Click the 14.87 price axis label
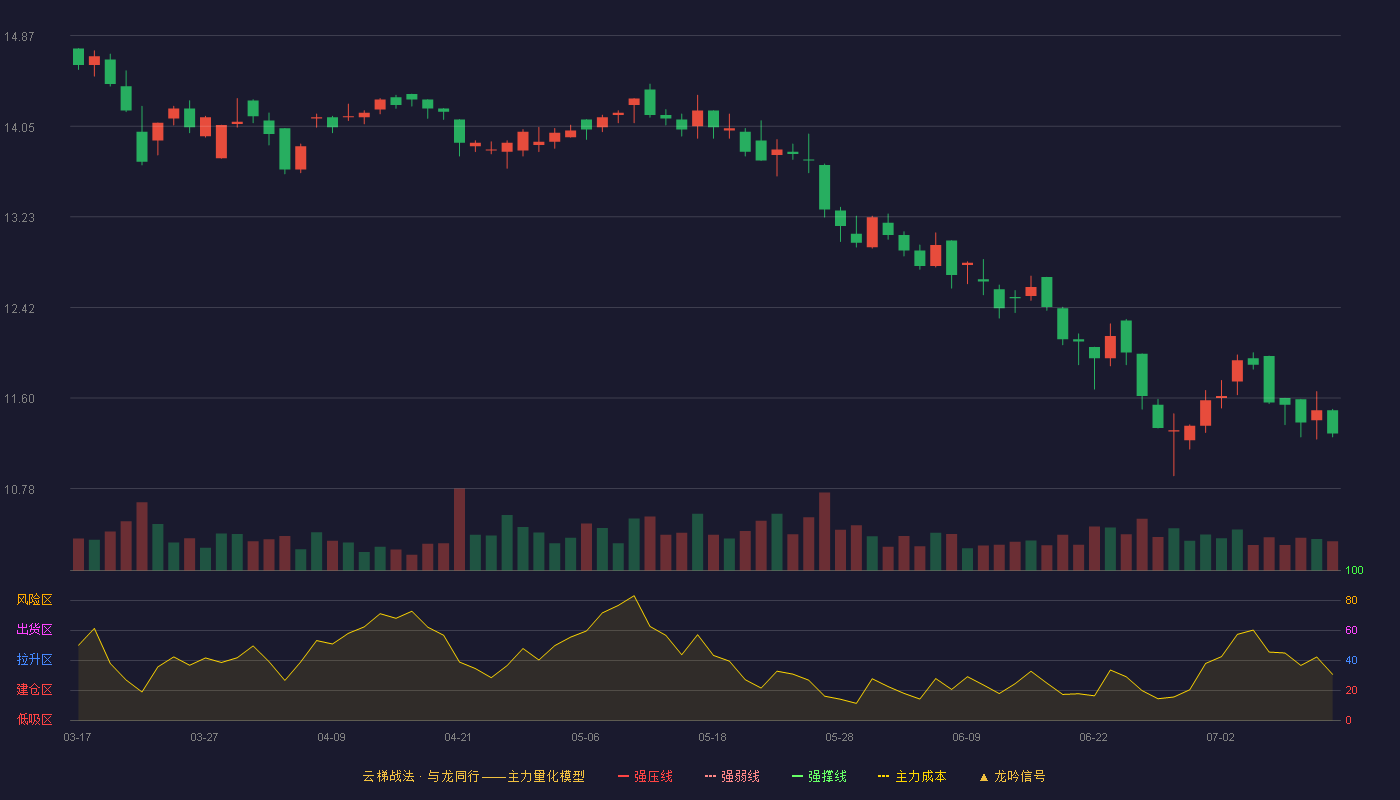Screen dimensions: 1400x800 pyautogui.click(x=19, y=37)
